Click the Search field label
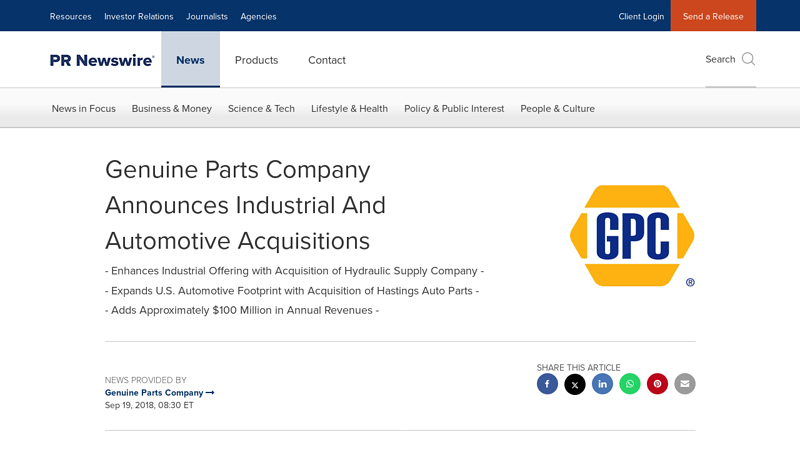This screenshot has width=800, height=450. pyautogui.click(x=720, y=59)
